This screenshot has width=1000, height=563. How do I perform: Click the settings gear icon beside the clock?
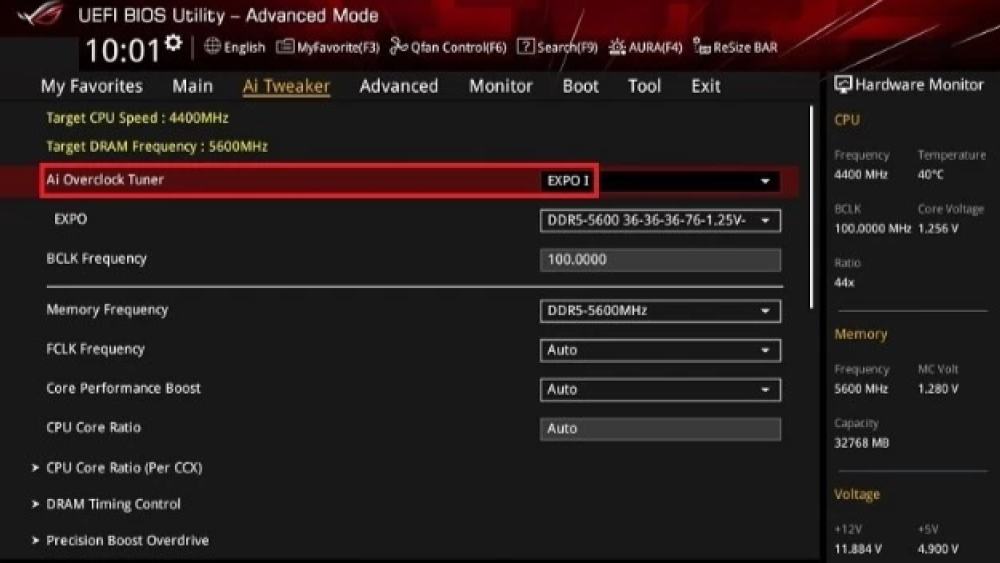pos(174,43)
